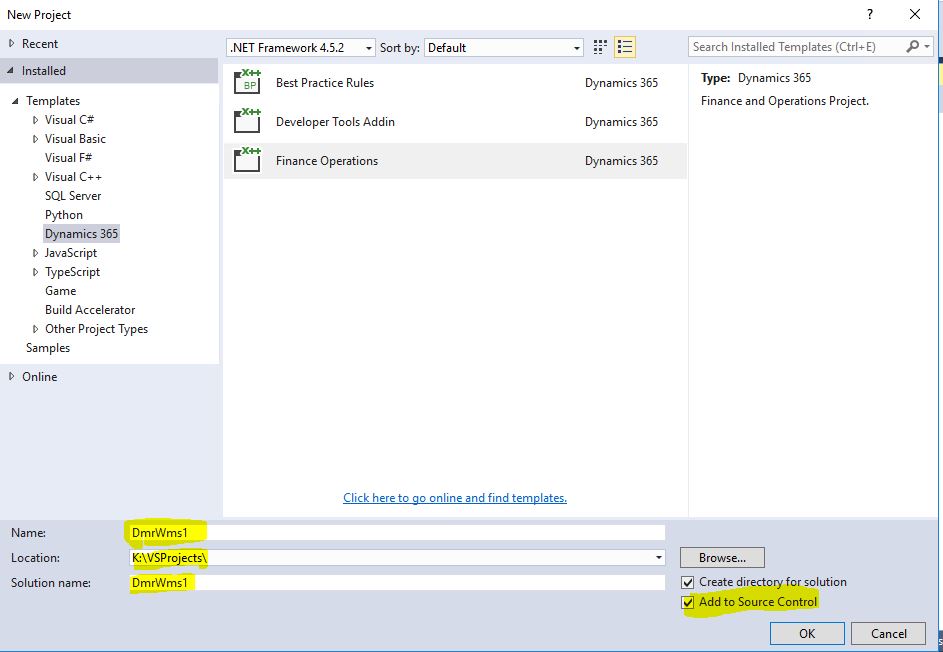Select the Developer Tools Addin template icon

point(247,121)
